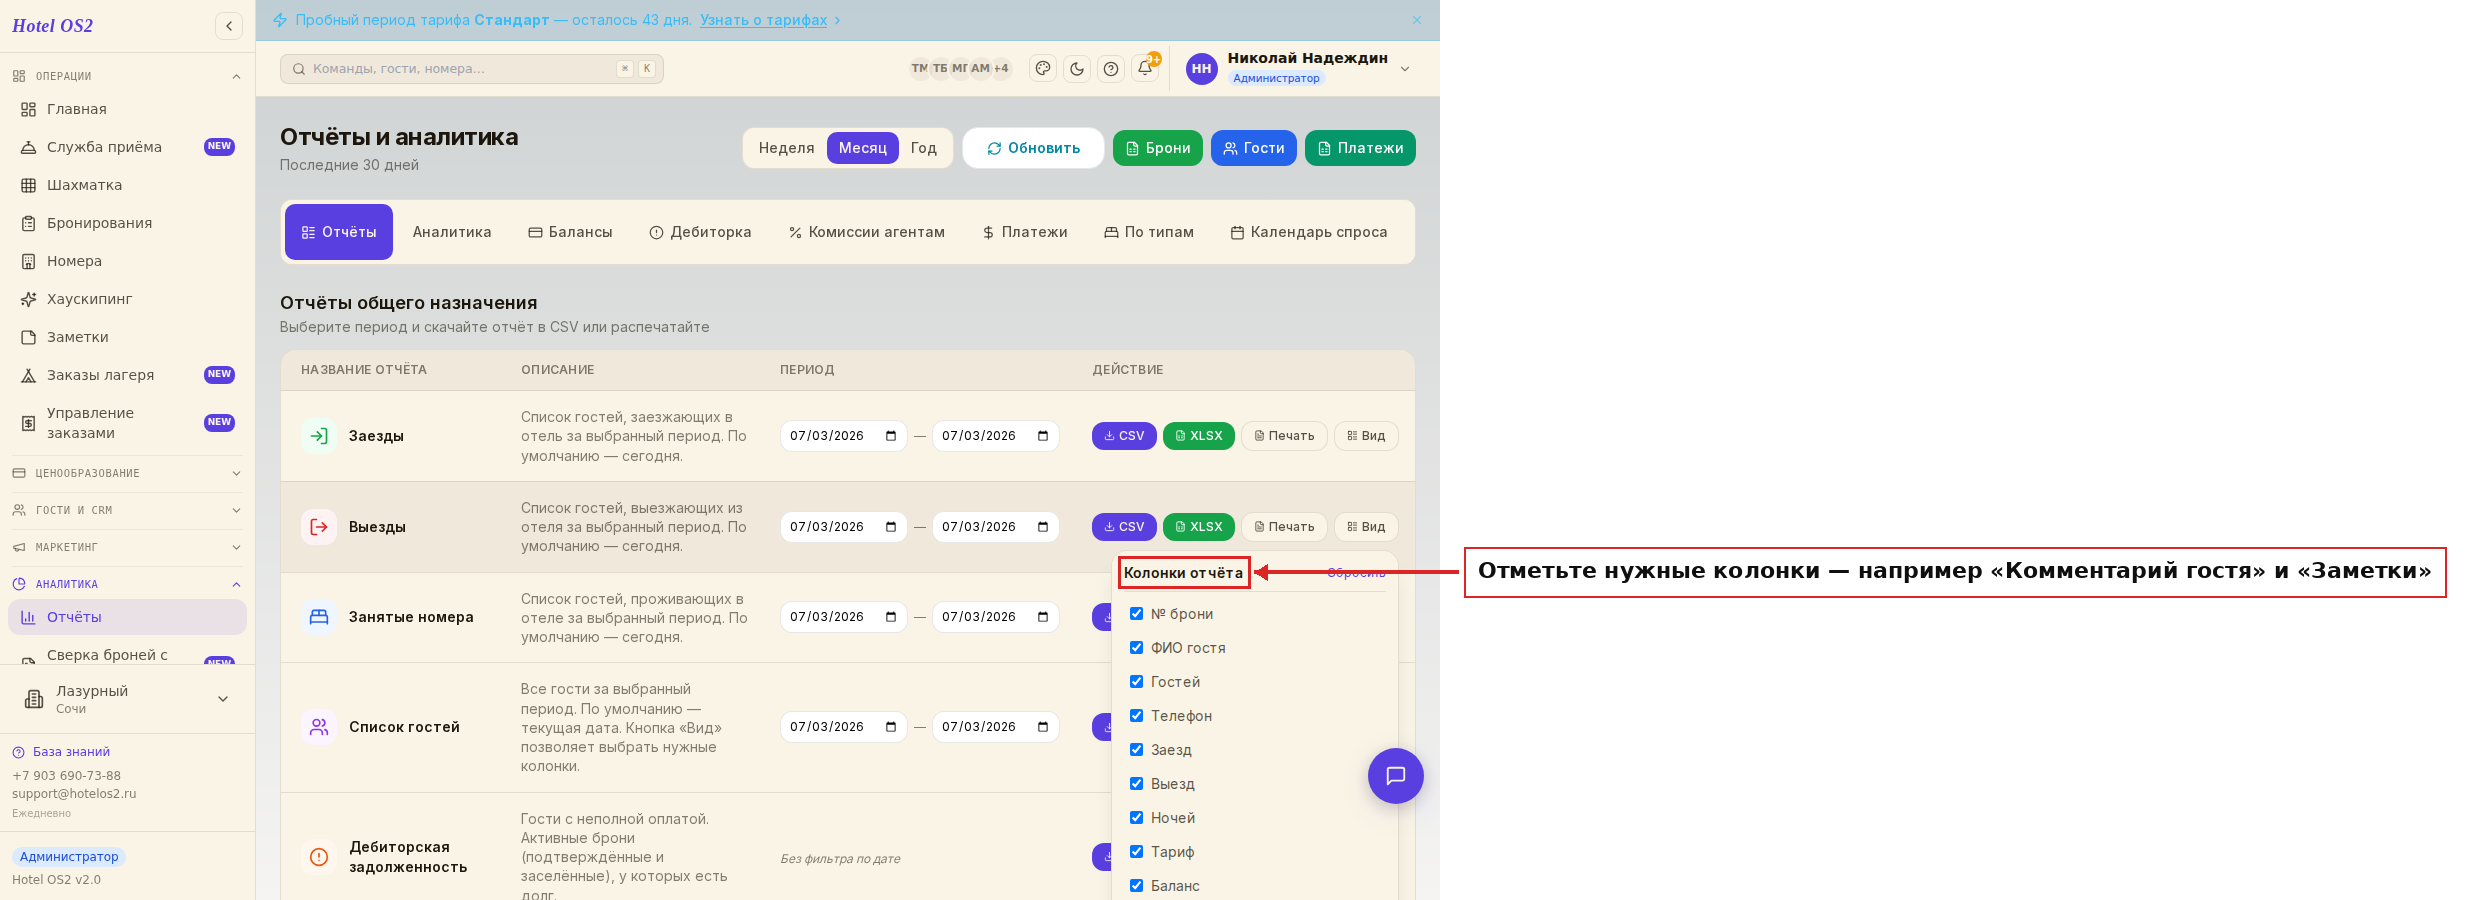The image size is (2470, 900).
Task: Click the Обновить button
Action: click(x=1034, y=148)
